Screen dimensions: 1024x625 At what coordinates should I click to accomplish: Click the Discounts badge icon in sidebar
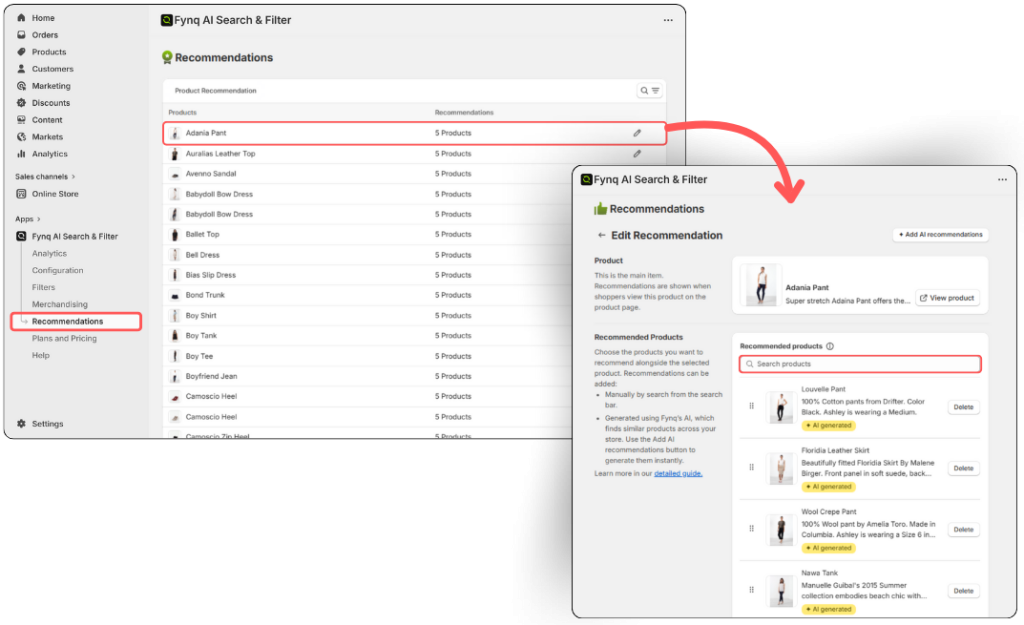click(x=21, y=103)
